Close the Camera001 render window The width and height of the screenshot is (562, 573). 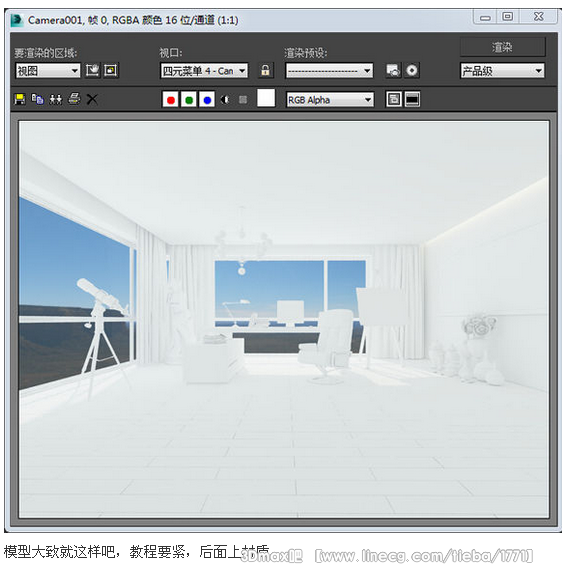[539, 17]
